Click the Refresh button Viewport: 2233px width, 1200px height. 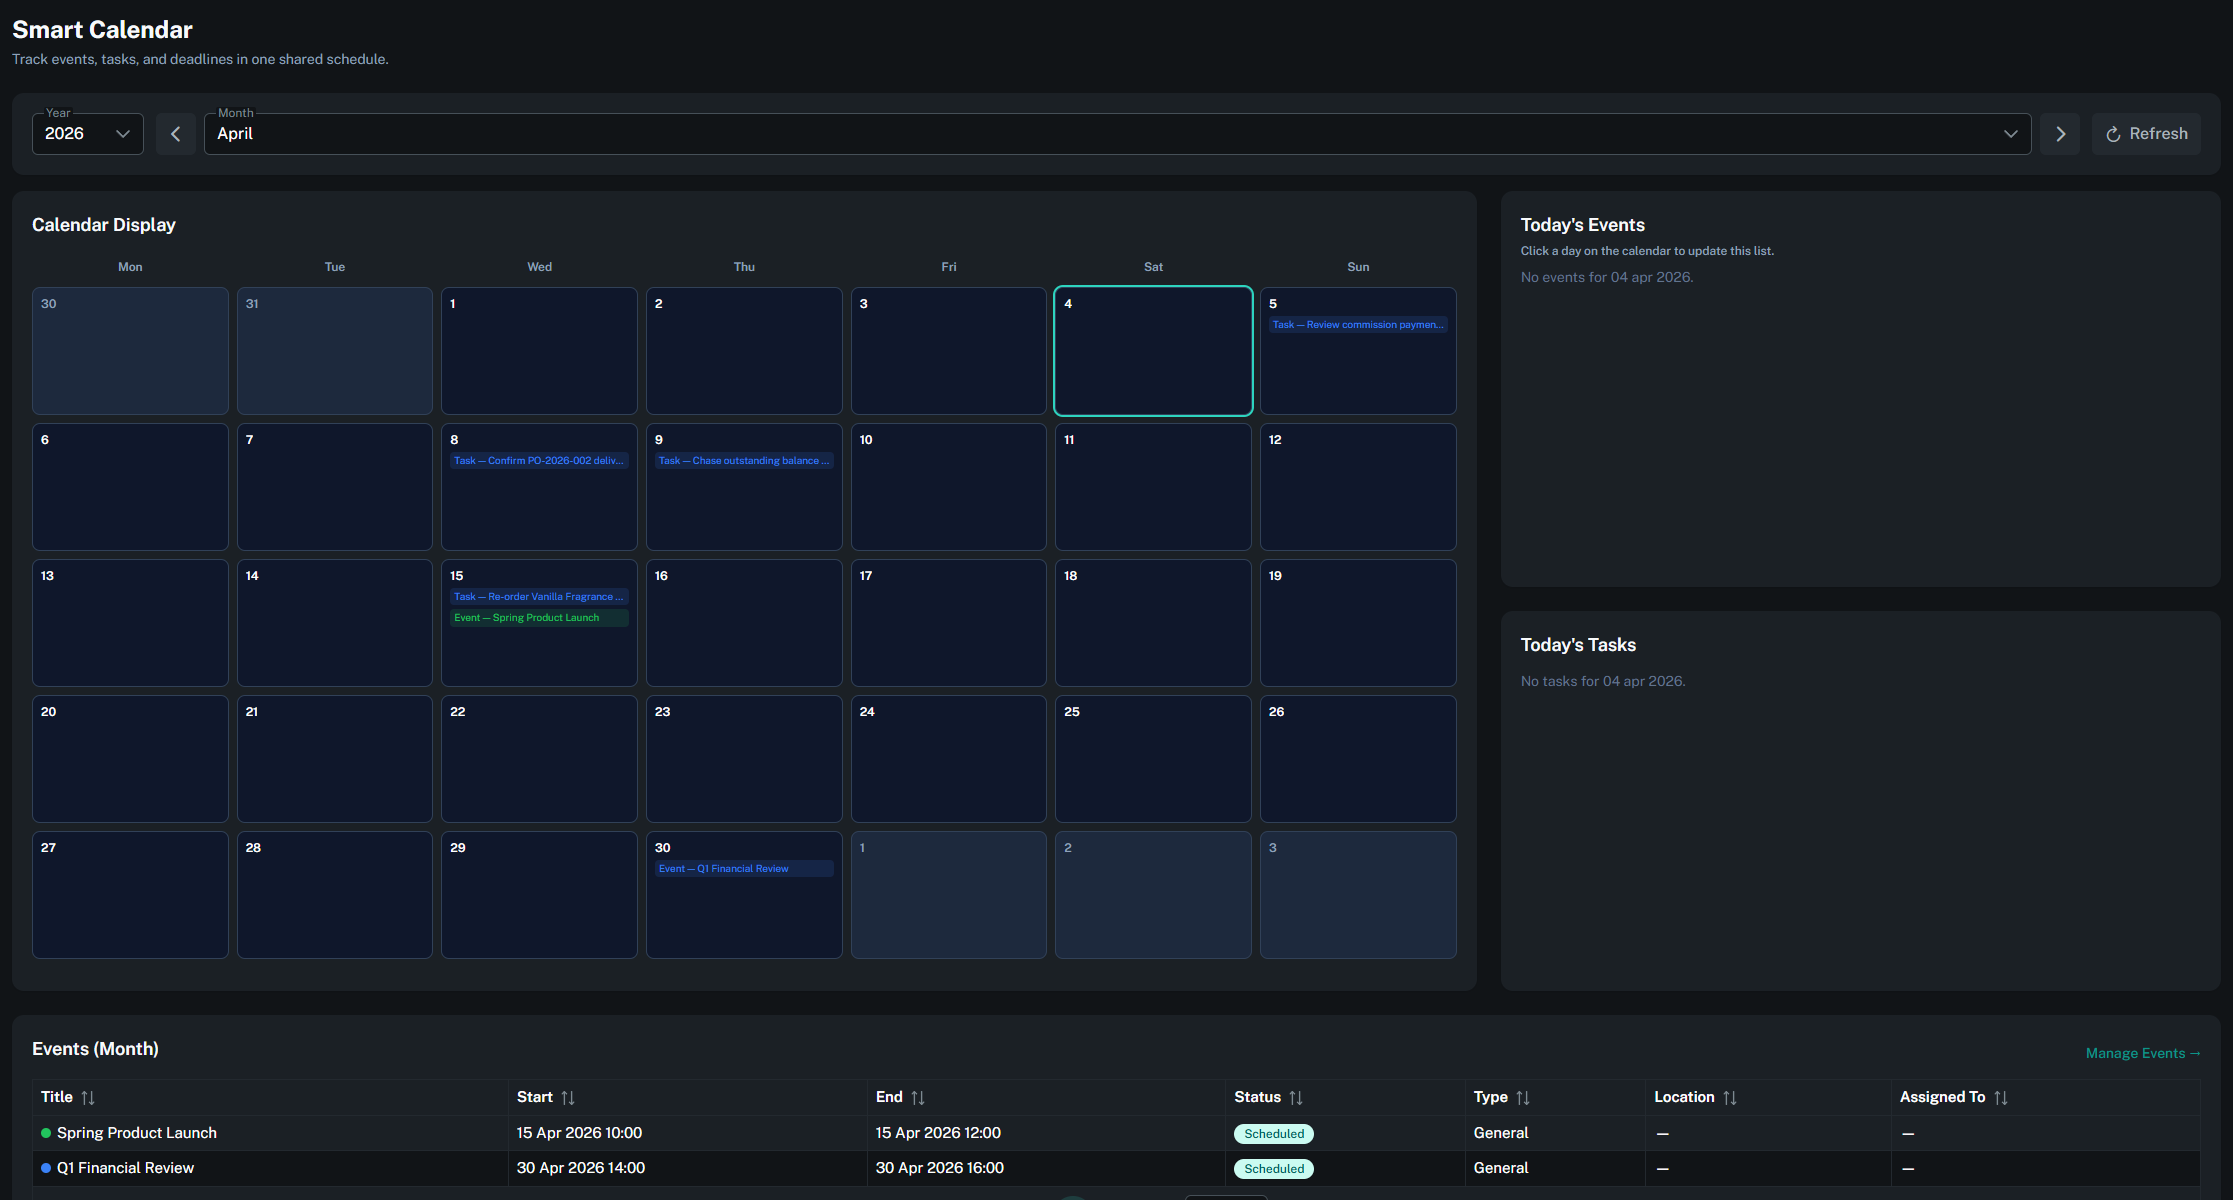click(x=2146, y=134)
